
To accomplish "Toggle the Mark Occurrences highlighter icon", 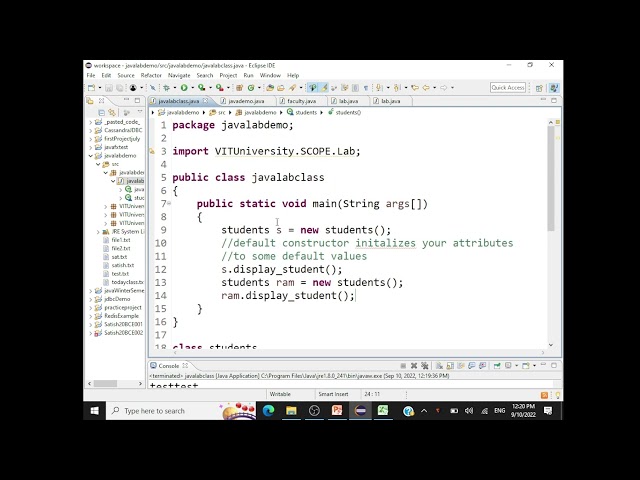I will coord(324,88).
